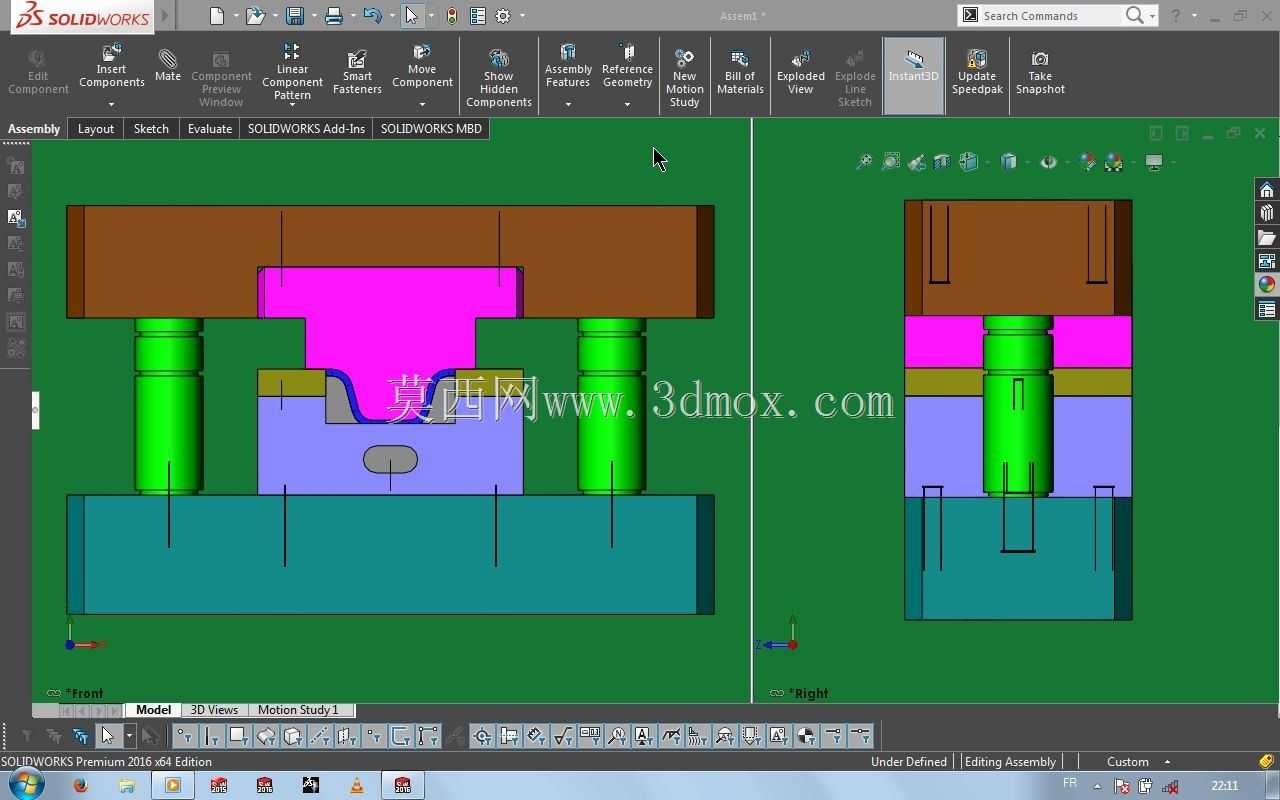Toggle Filter Faces selection filter
The image size is (1280, 800).
[x=239, y=736]
